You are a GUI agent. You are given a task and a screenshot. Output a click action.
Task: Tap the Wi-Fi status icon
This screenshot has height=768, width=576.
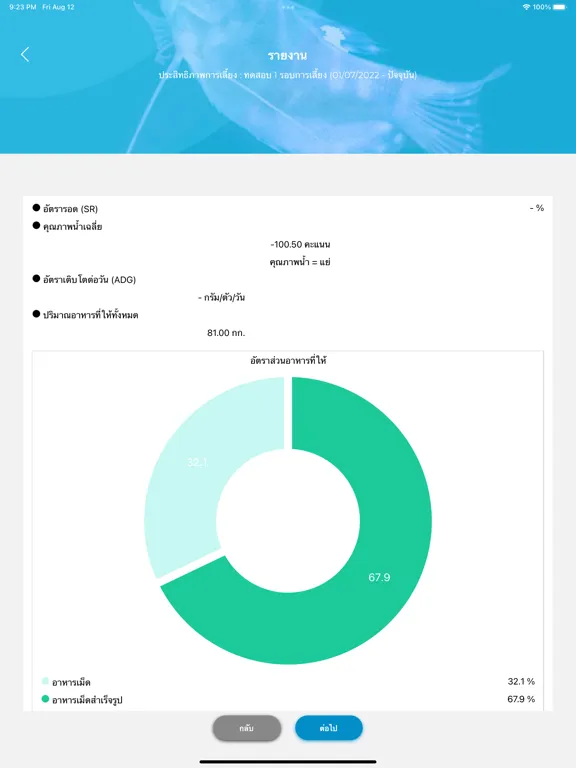tap(527, 7)
